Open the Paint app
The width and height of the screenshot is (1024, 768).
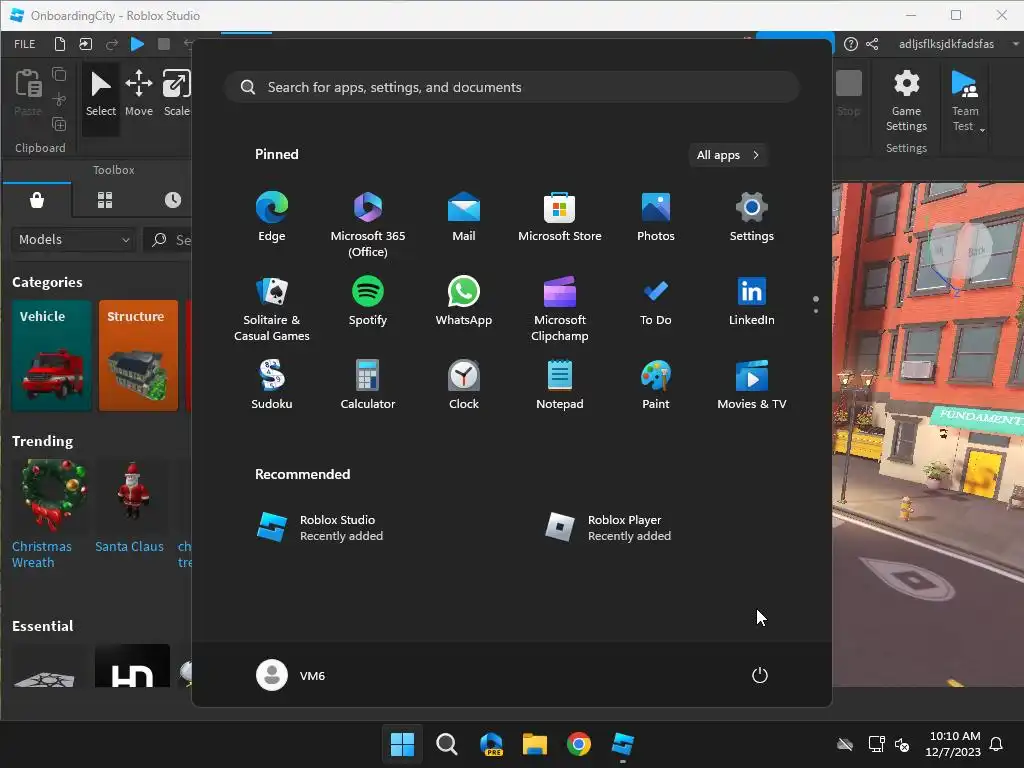pyautogui.click(x=656, y=385)
